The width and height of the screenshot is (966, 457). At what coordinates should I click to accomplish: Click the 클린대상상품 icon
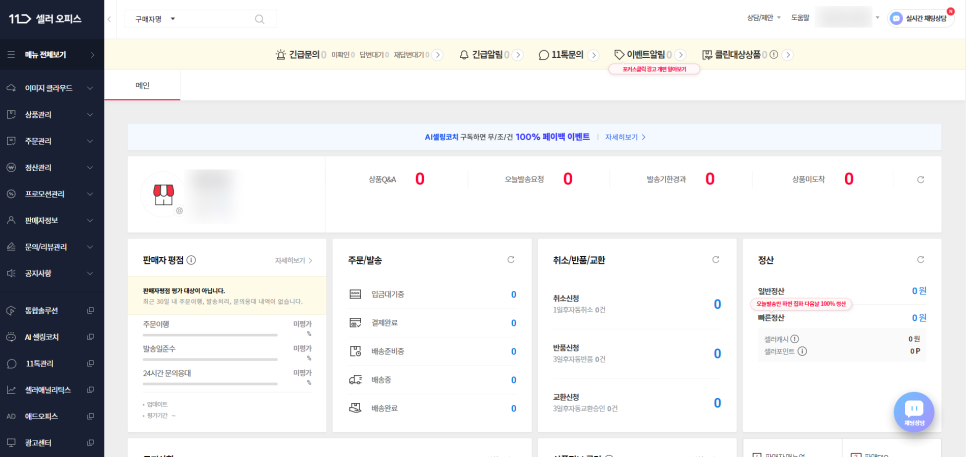point(707,55)
